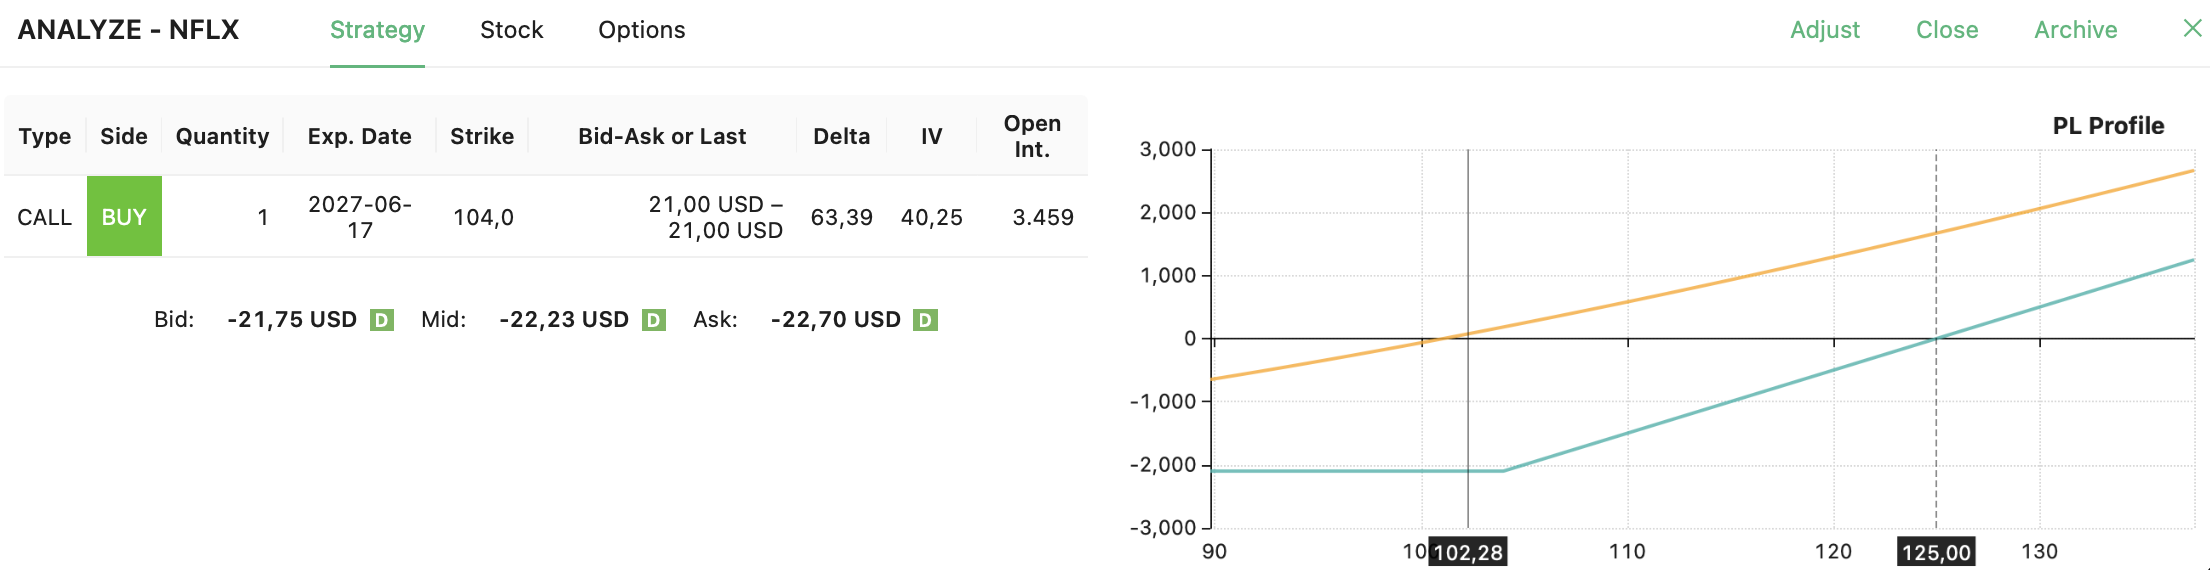This screenshot has width=2210, height=570.
Task: Click the D badge next to Ask price
Action: [x=925, y=320]
